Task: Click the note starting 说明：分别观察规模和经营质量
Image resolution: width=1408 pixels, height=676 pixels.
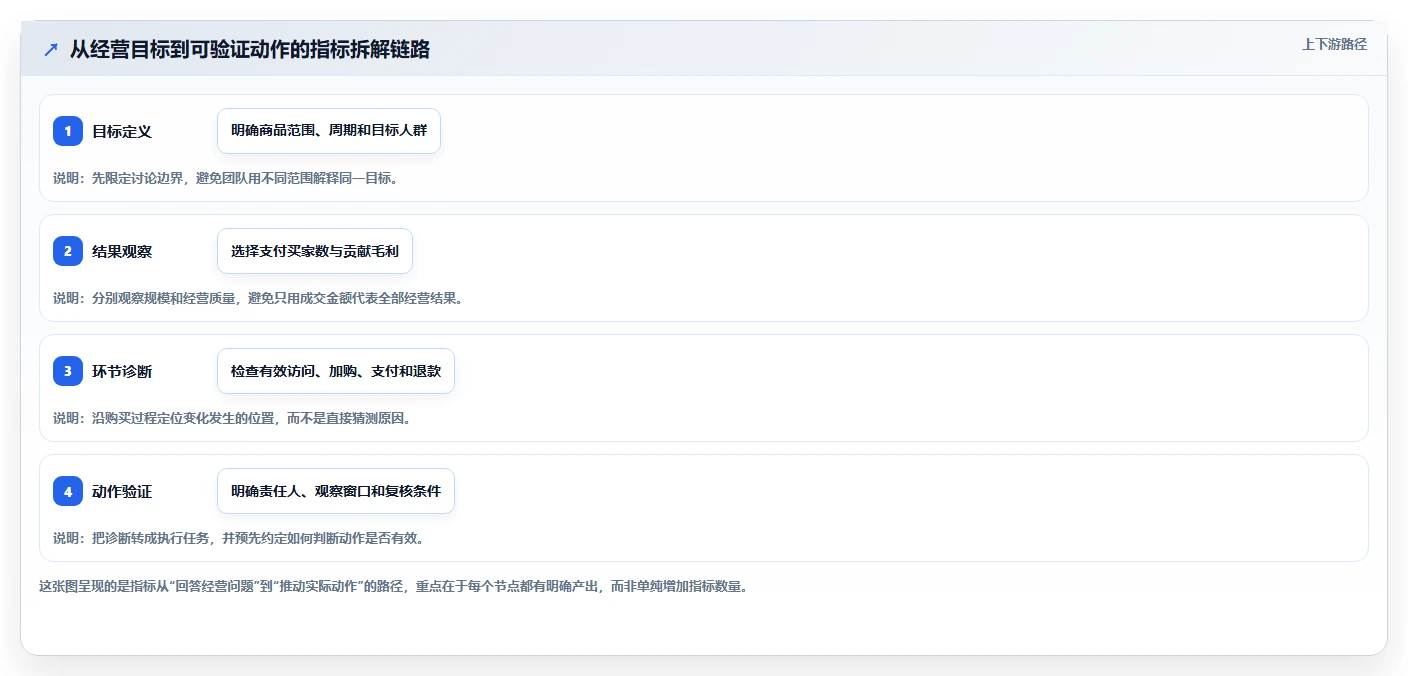Action: pos(258,298)
